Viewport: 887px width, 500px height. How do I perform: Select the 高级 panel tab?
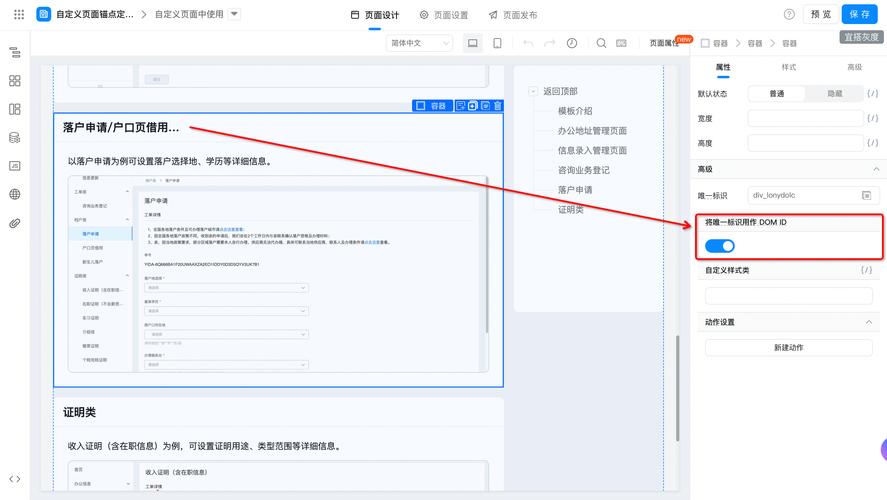(854, 67)
